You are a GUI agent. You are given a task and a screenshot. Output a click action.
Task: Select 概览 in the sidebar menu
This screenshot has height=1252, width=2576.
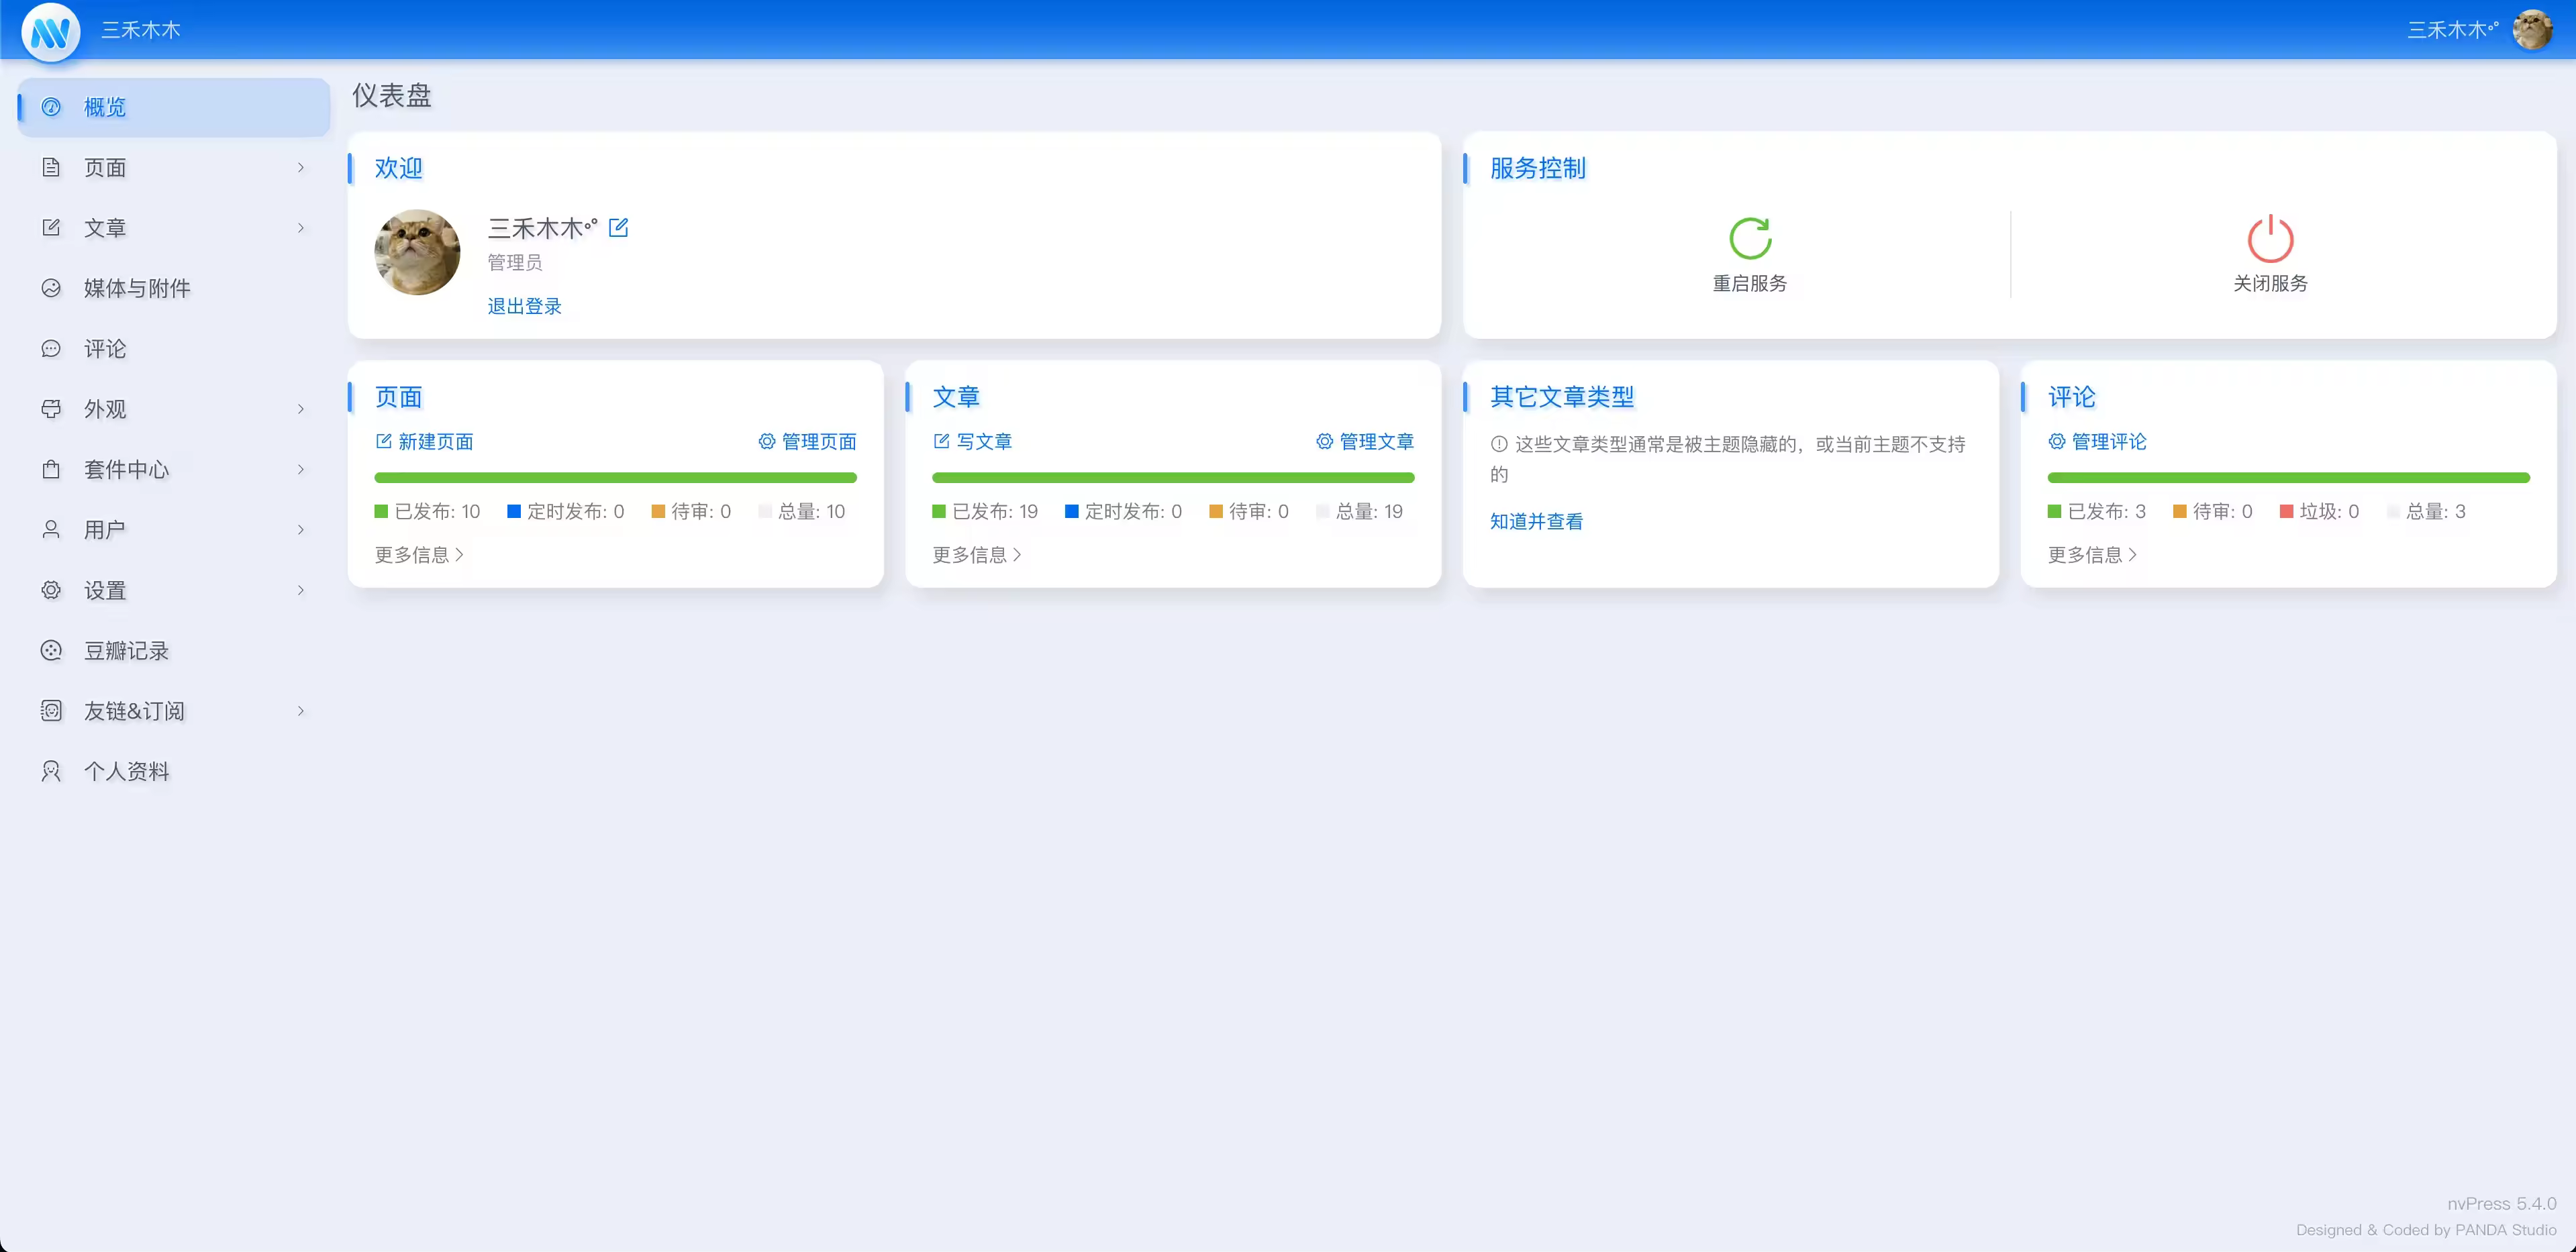174,107
